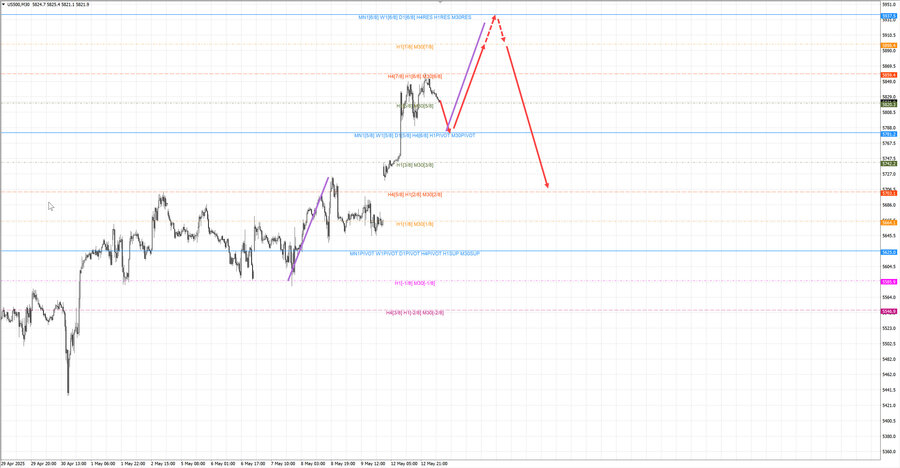Click the 29 Apr 2025 date on time axis

coord(13,463)
